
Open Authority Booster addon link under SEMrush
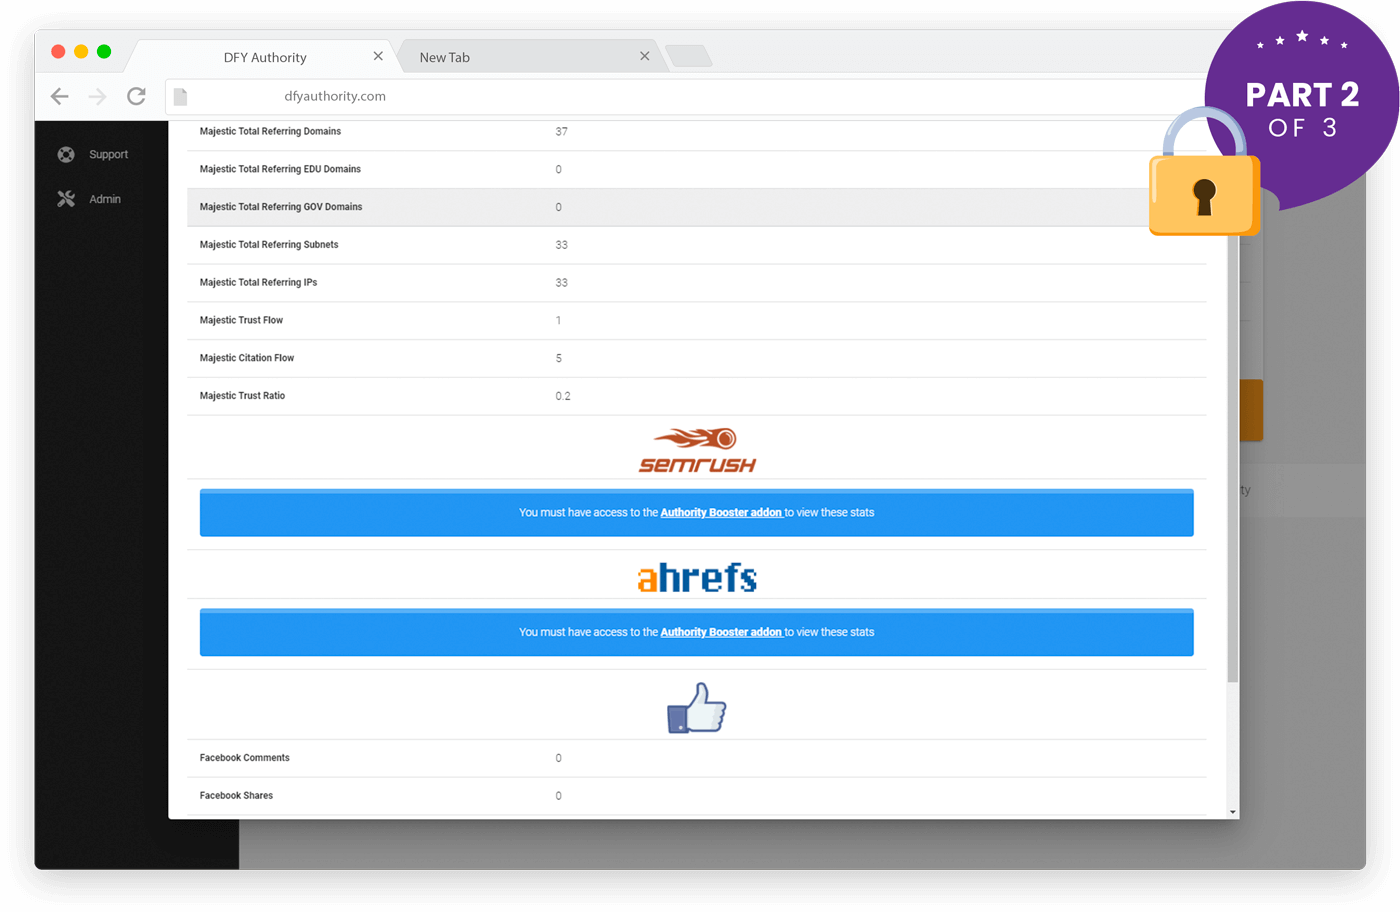point(721,513)
